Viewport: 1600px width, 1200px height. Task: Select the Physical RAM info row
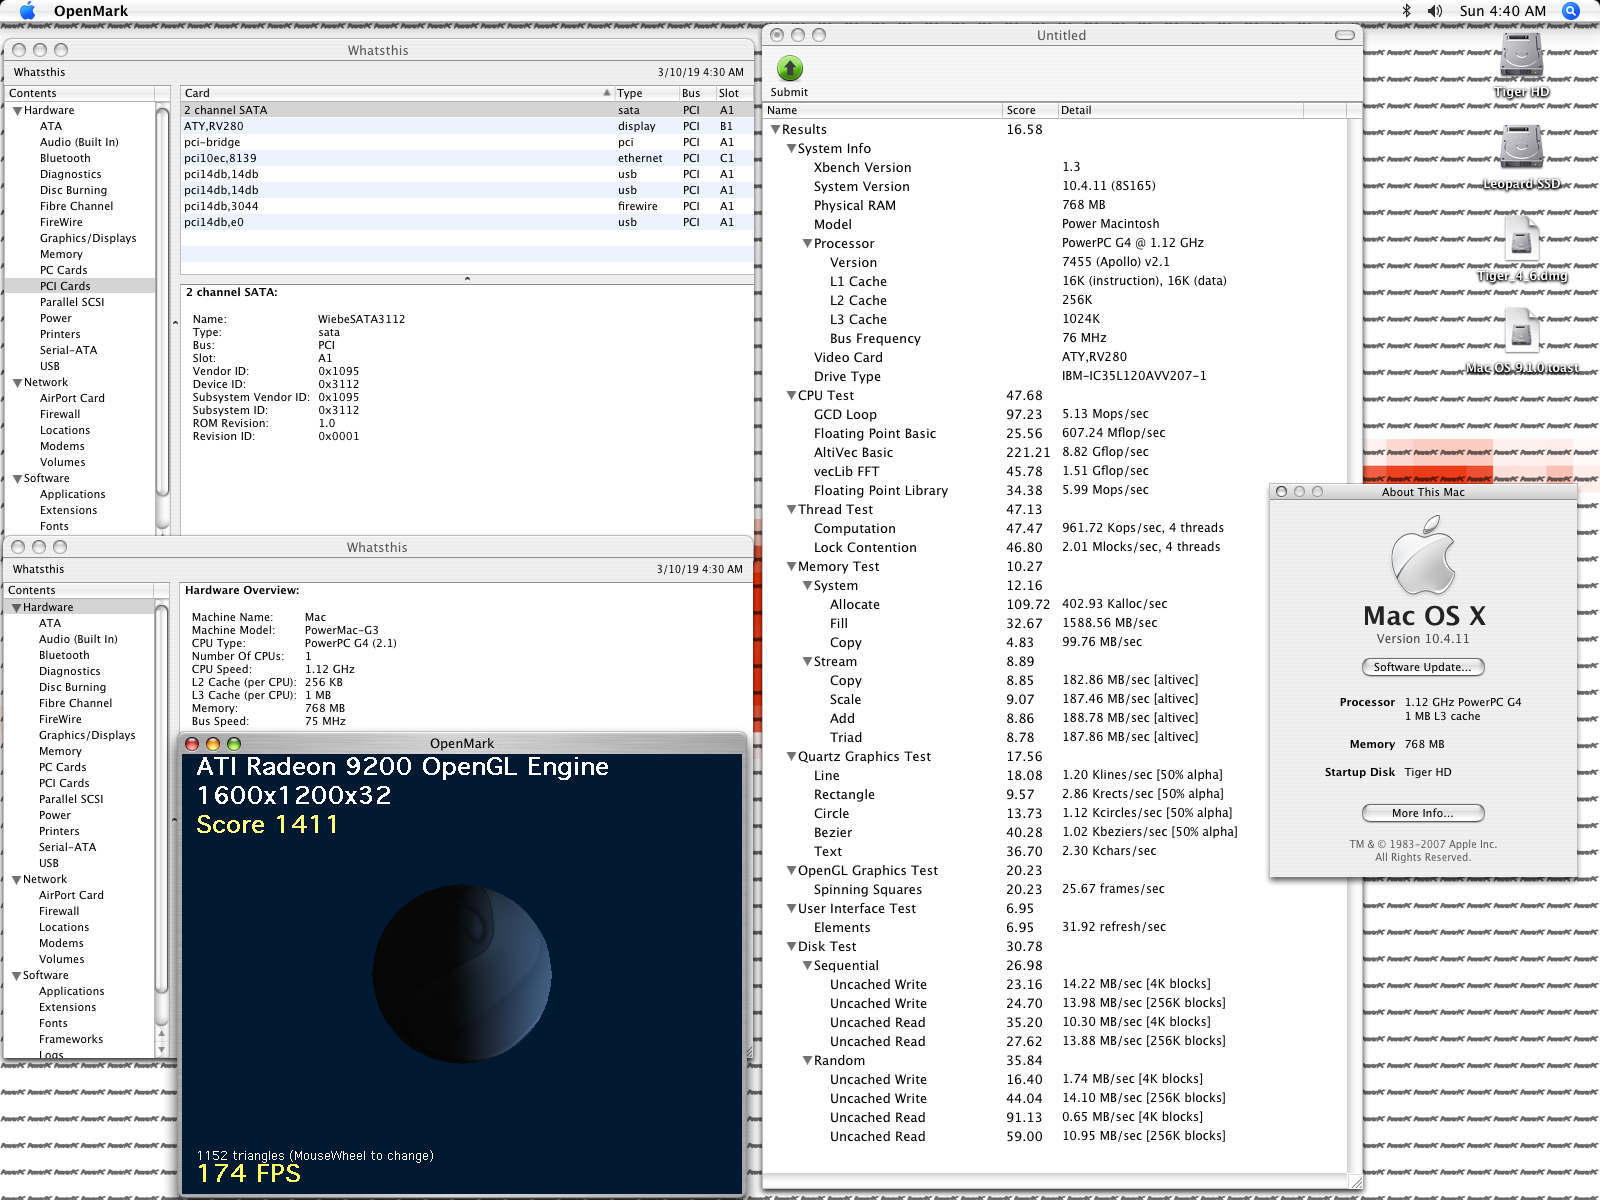point(1054,205)
